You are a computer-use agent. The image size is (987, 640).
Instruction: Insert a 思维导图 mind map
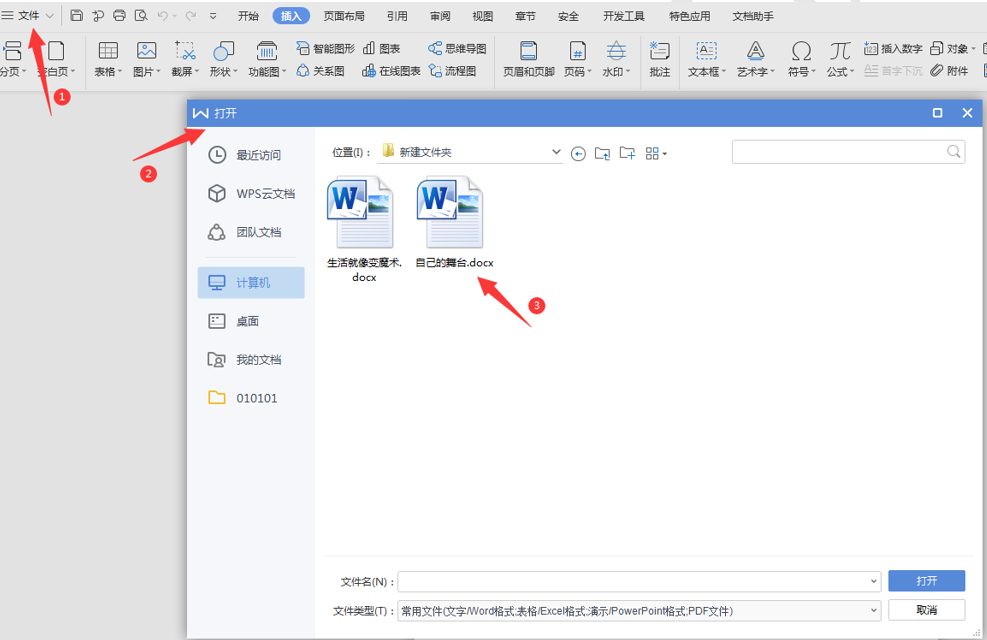457,48
